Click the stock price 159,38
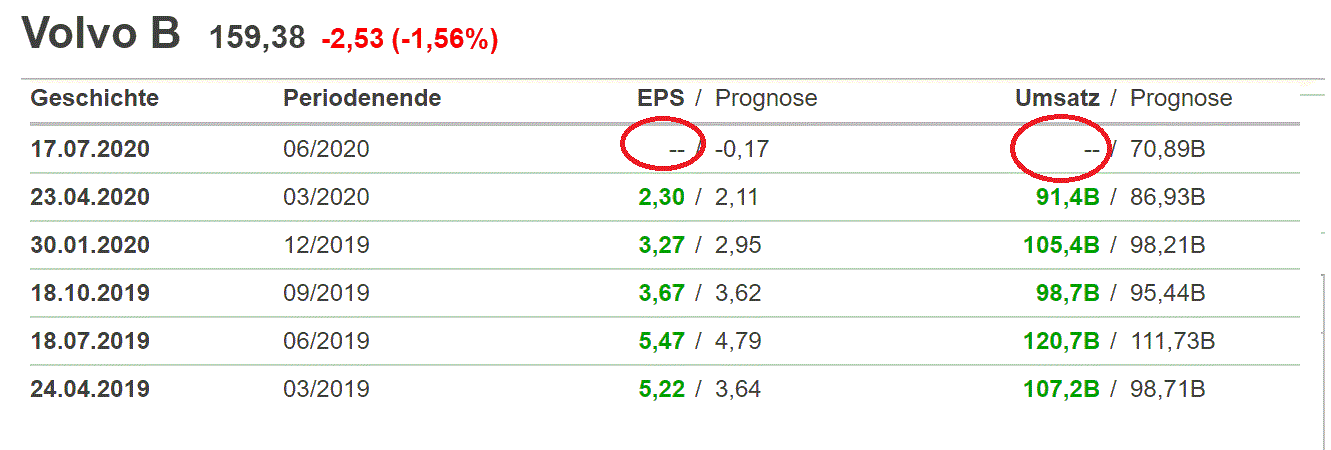Image resolution: width=1331 pixels, height=450 pixels. 257,39
